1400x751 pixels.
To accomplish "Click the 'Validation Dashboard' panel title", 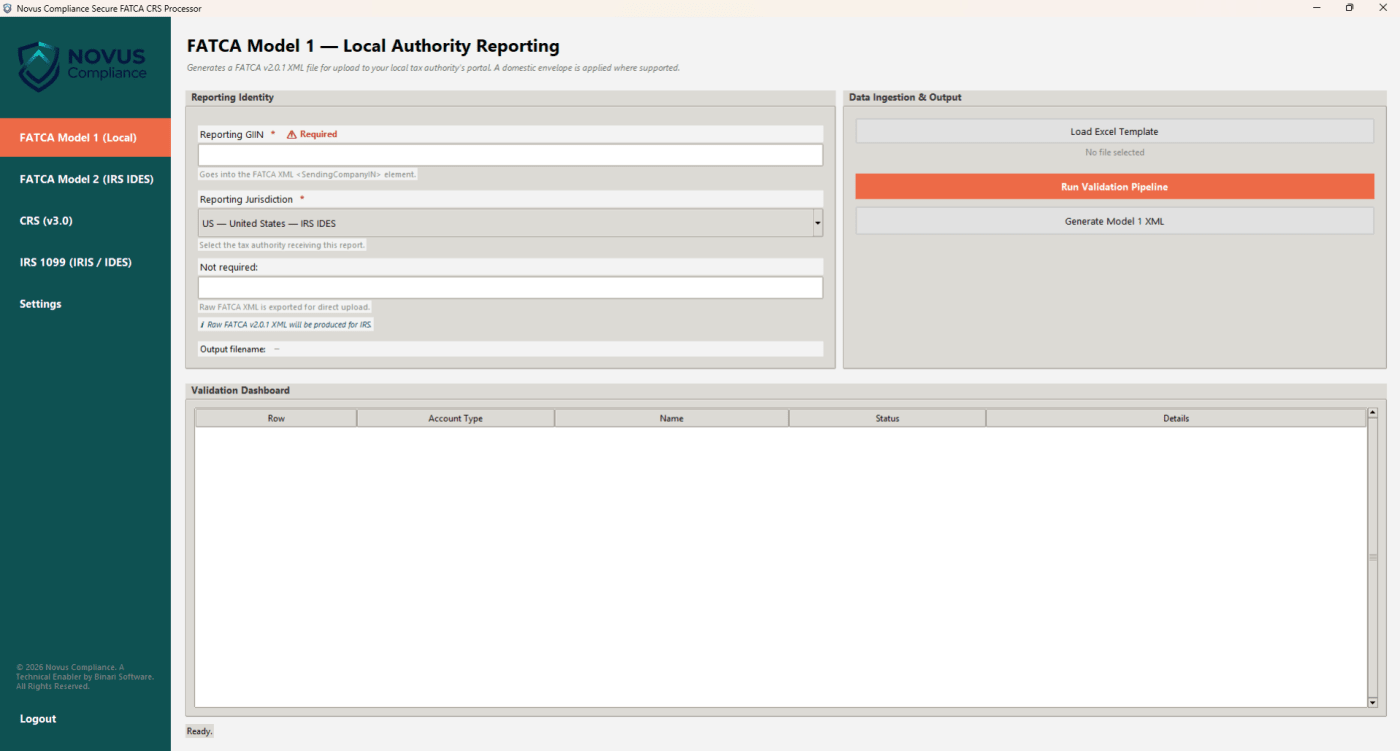I will [240, 390].
